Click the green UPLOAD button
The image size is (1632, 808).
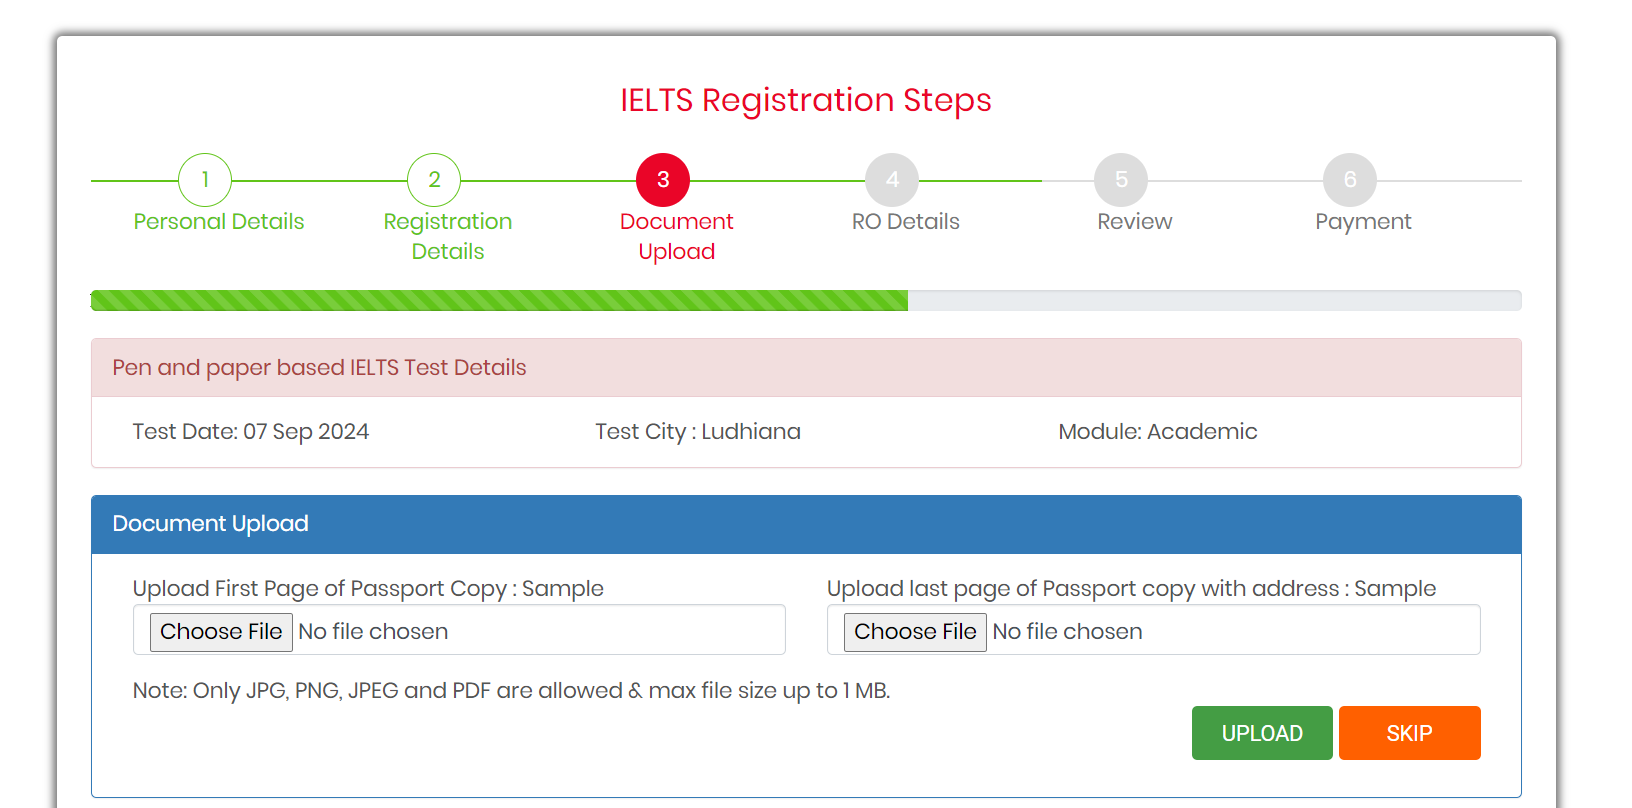coord(1262,733)
